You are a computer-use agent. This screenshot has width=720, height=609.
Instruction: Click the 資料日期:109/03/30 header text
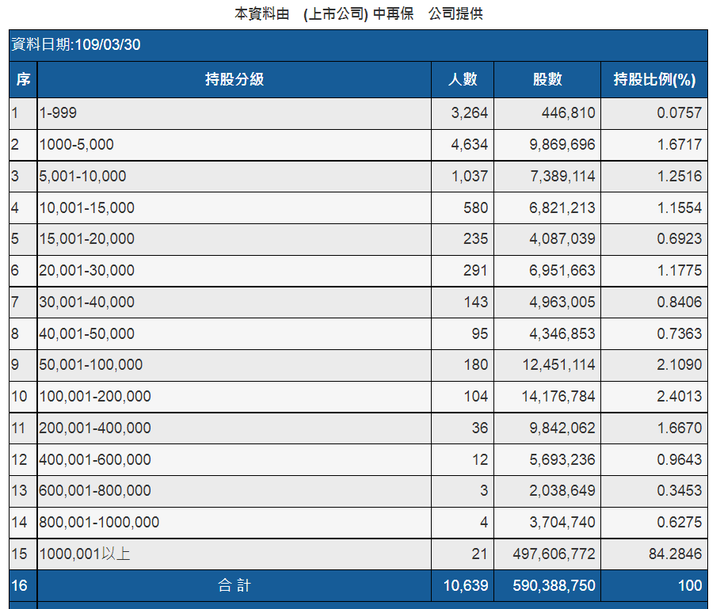76,45
